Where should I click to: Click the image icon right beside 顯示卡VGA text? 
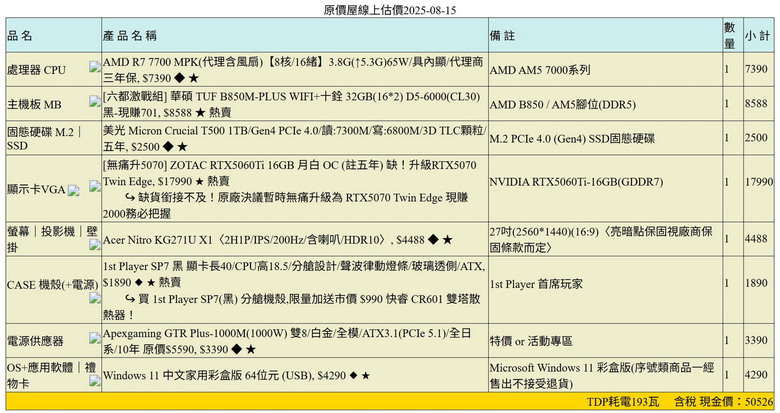click(74, 190)
